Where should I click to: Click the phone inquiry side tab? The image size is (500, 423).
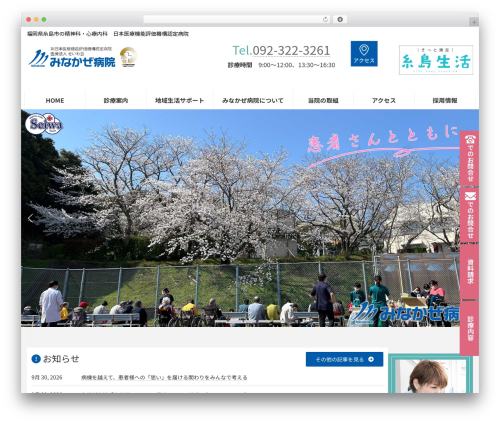[469, 158]
